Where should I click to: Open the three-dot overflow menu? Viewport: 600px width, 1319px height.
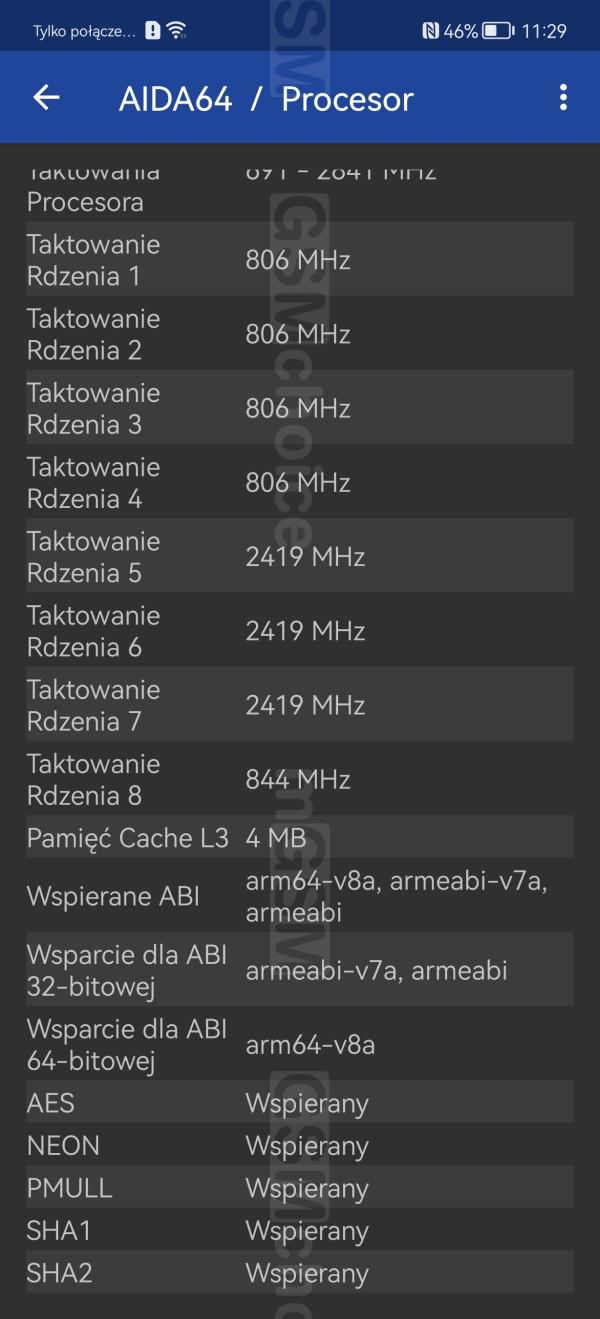coord(563,97)
